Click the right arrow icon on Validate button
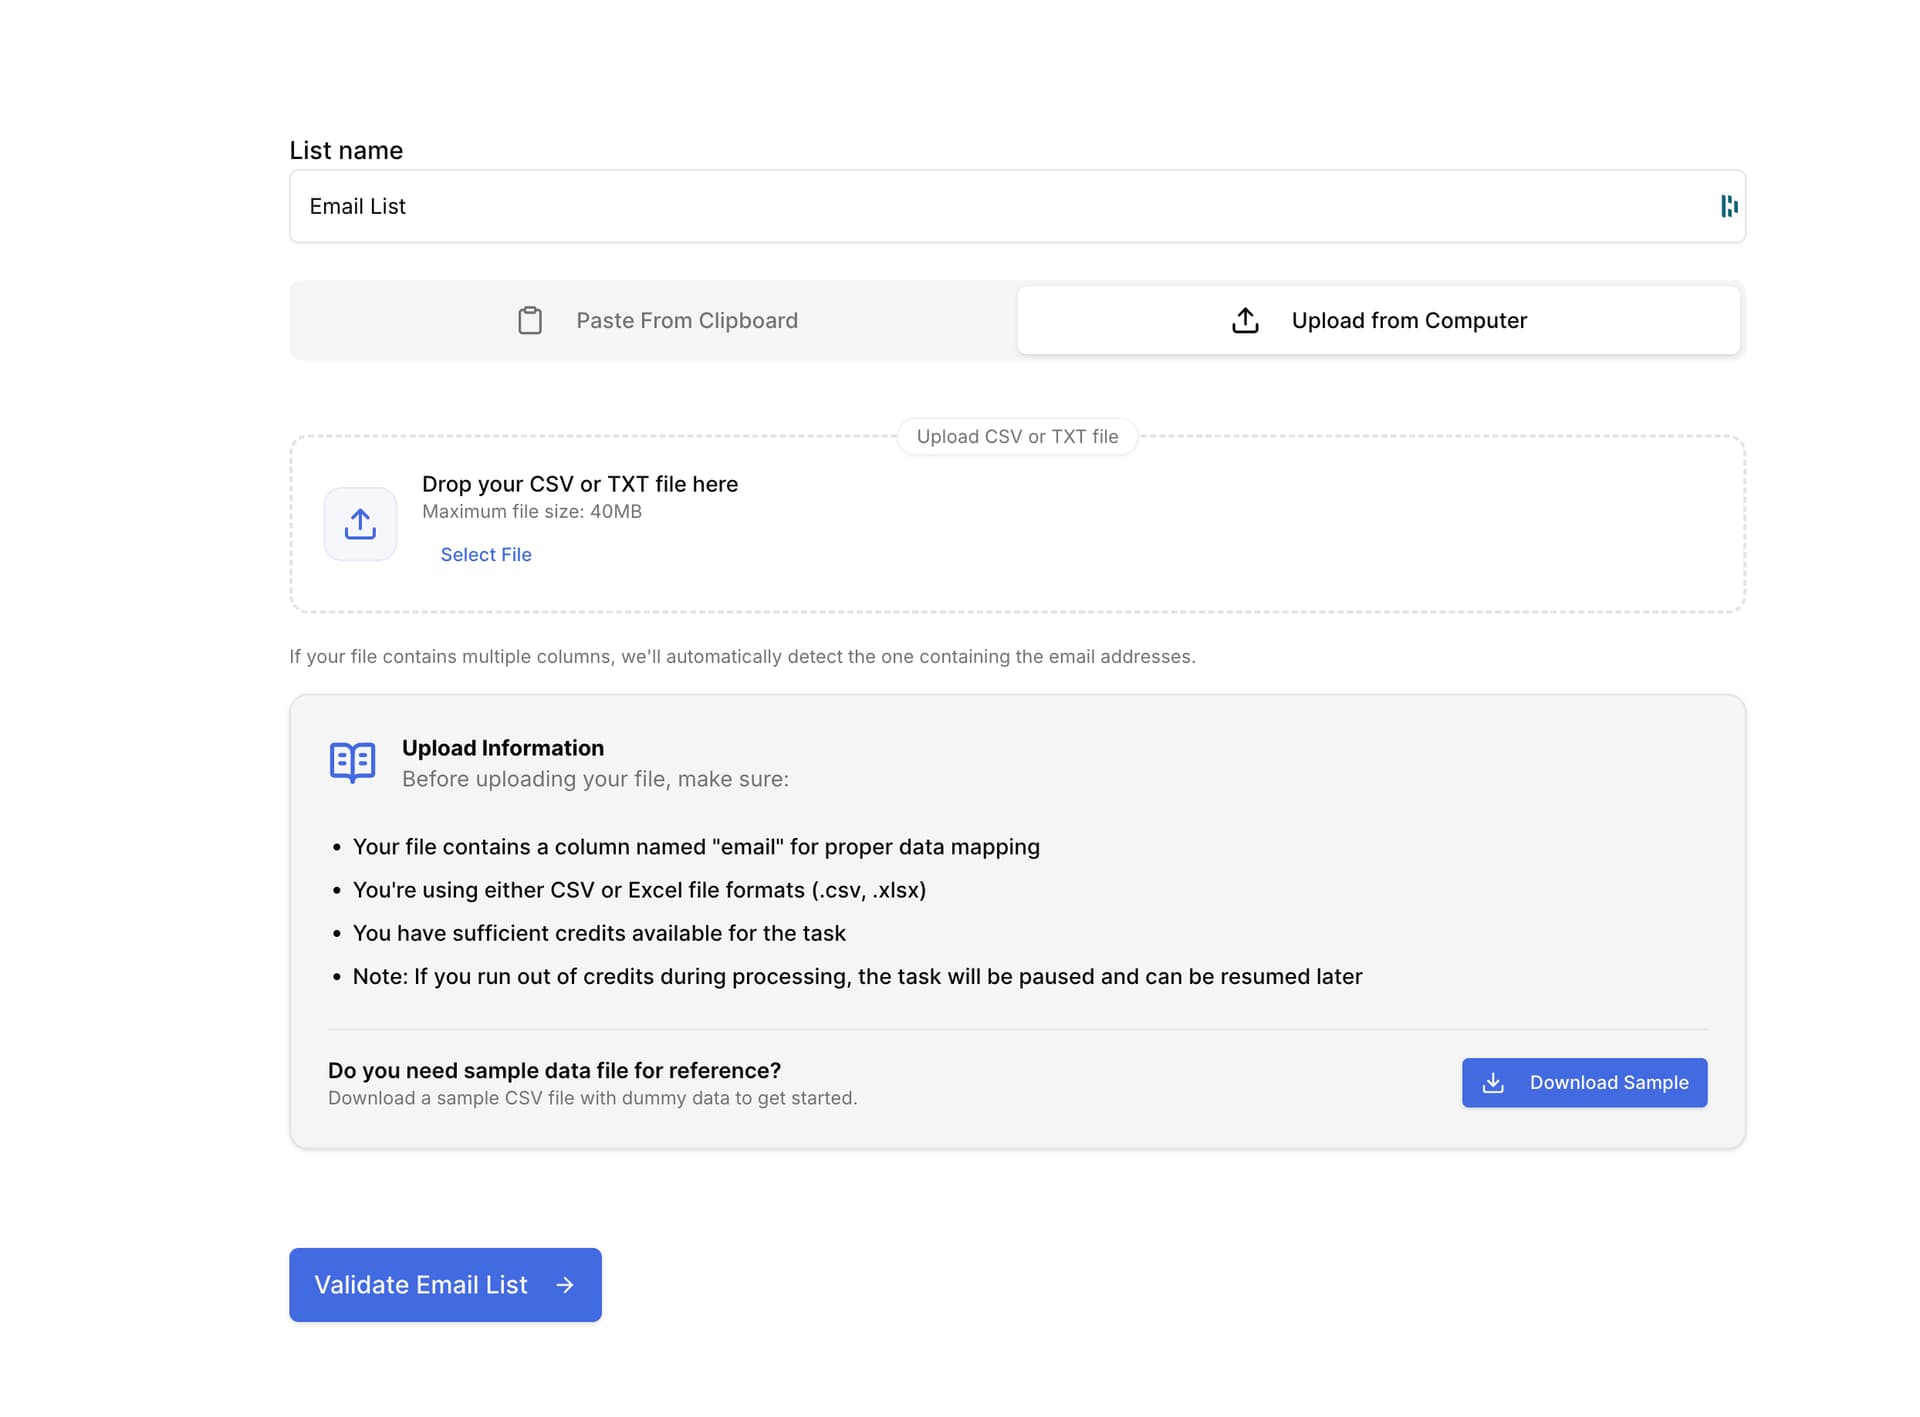This screenshot has width=1920, height=1417. coord(565,1285)
